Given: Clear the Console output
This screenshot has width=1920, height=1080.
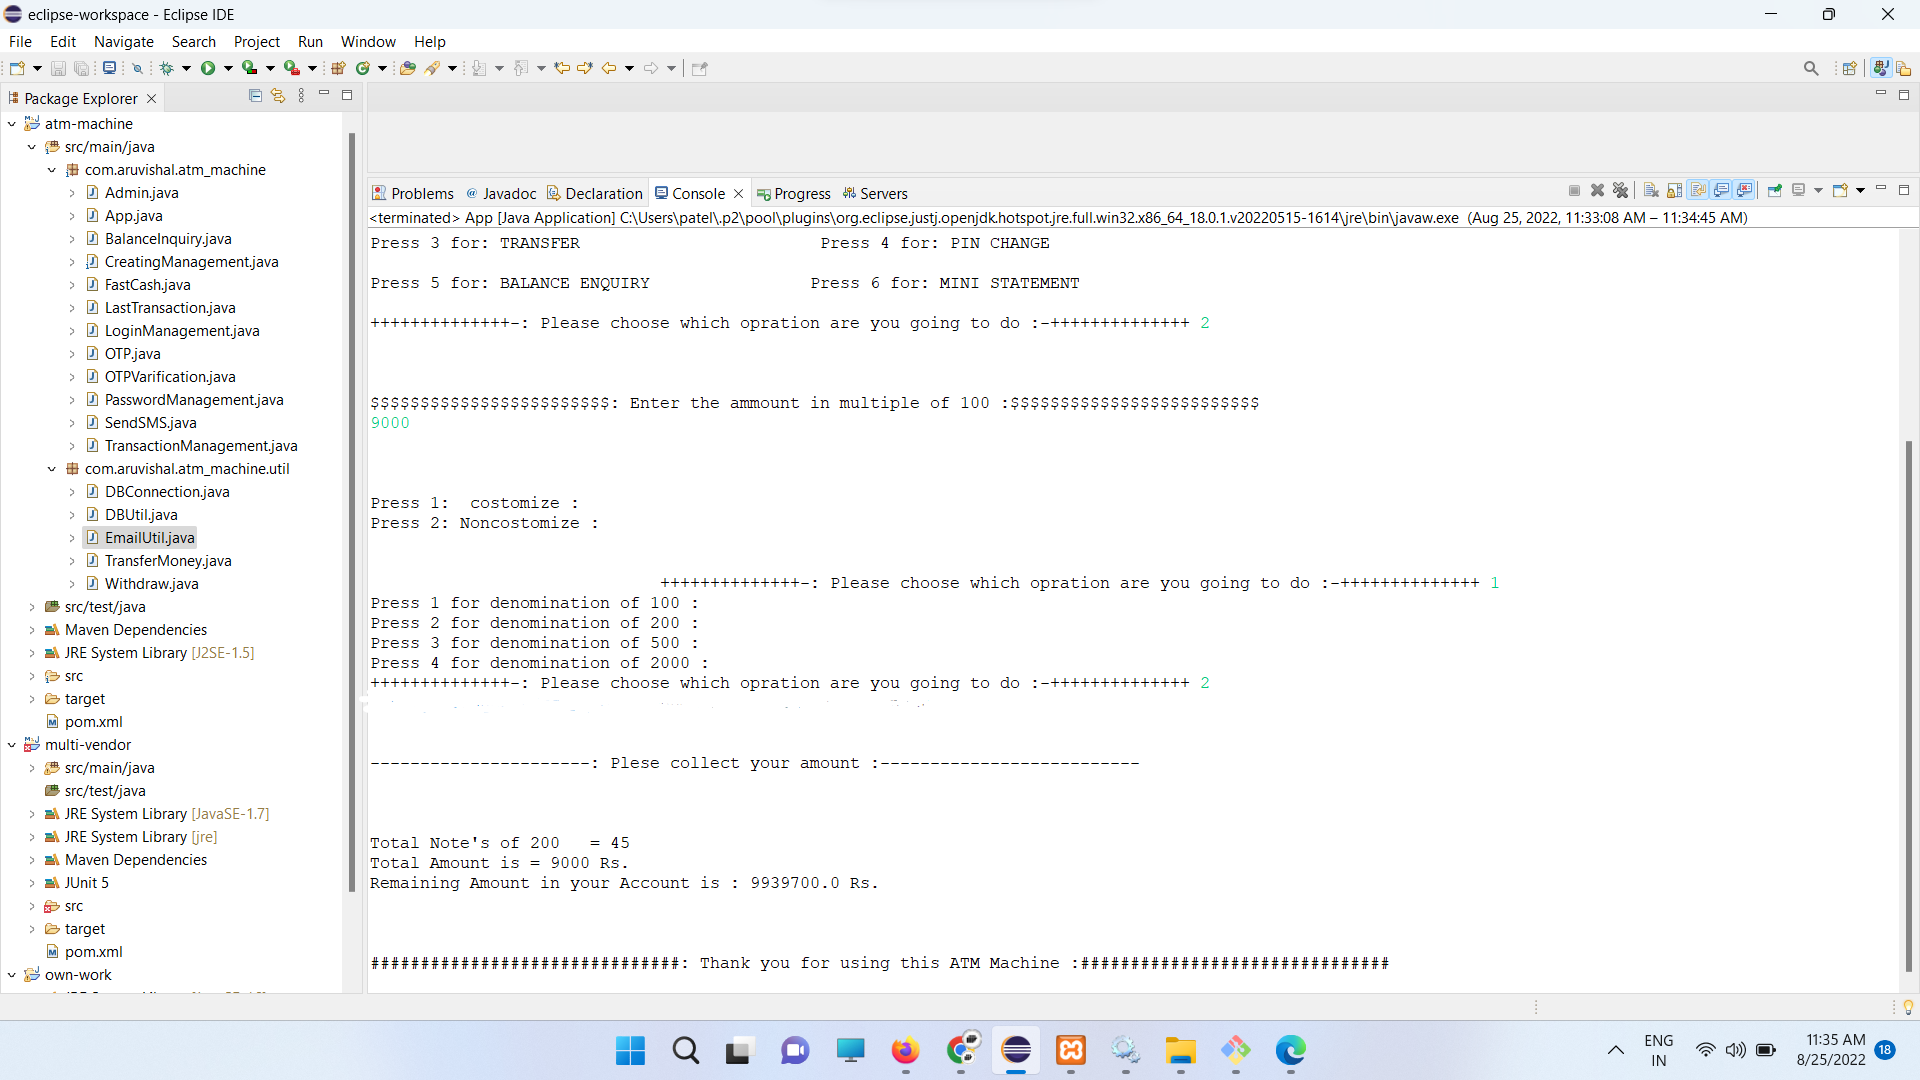Looking at the screenshot, I should (x=1651, y=190).
